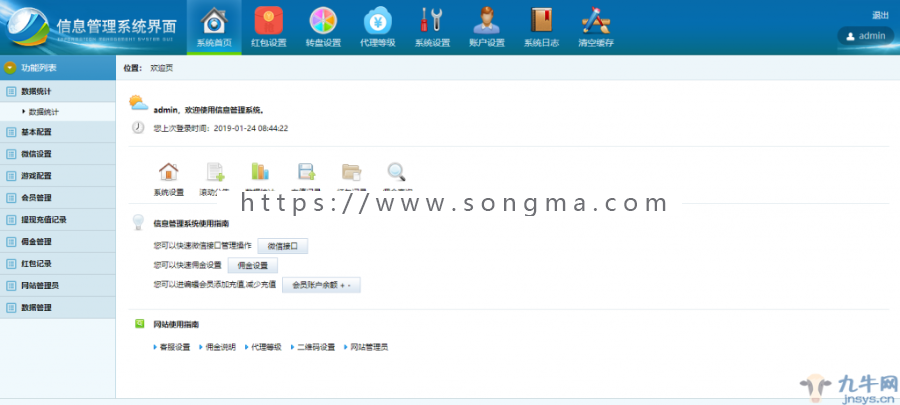The width and height of the screenshot is (900, 405).
Task: Click the 信息管理系统使用指南 heading
Action: point(191,223)
